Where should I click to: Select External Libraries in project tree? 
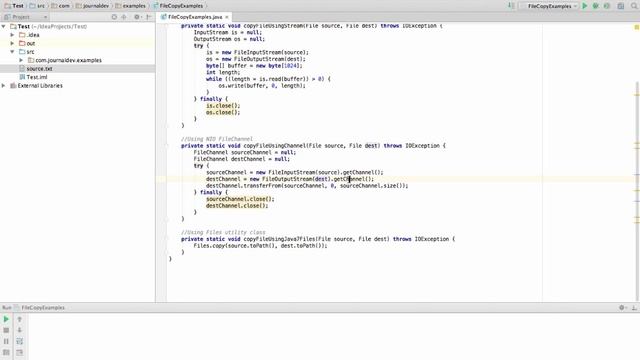(36, 86)
